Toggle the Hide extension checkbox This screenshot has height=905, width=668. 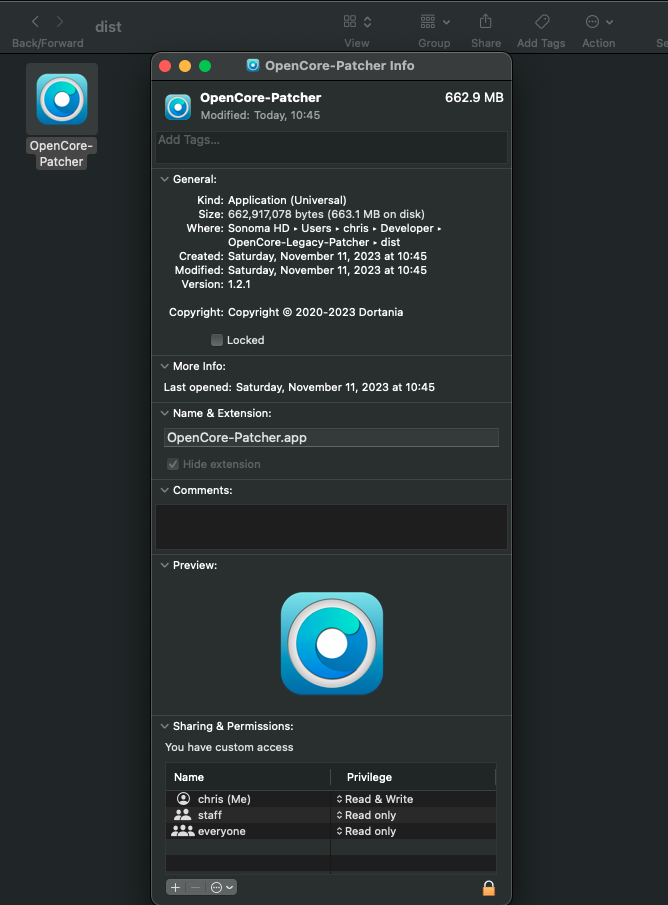tap(173, 464)
